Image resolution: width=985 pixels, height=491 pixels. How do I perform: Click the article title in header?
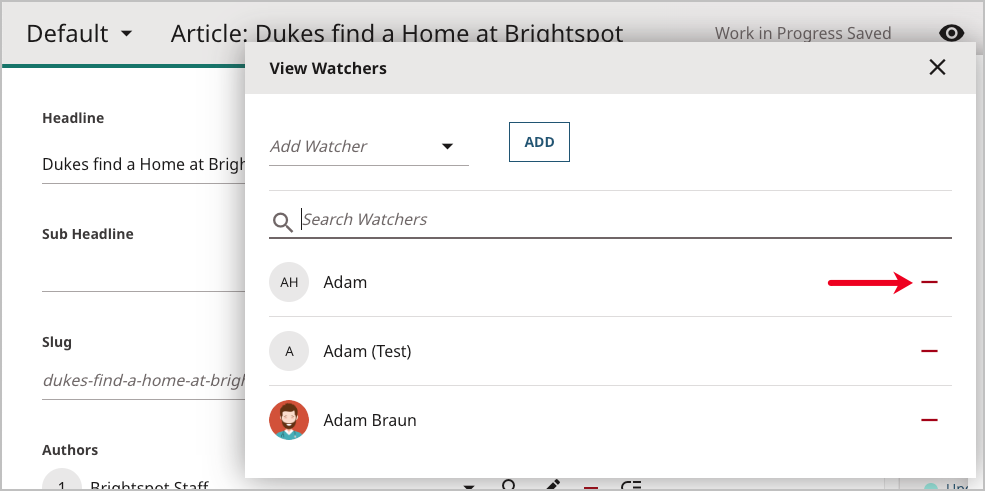click(x=396, y=33)
